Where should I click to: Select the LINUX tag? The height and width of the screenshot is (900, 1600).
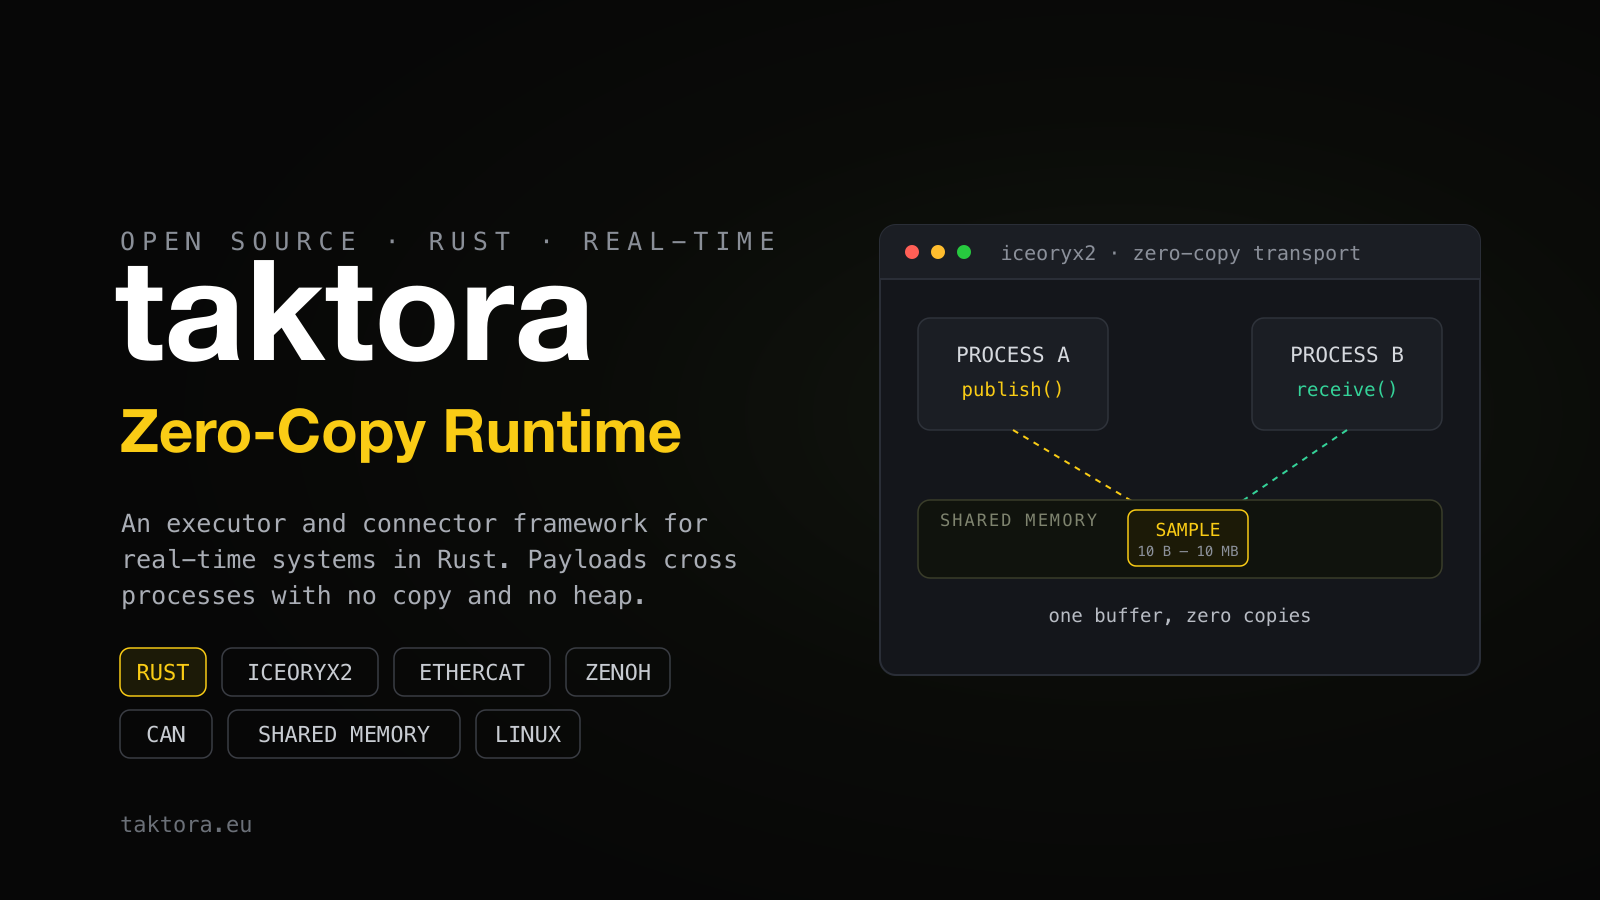(528, 734)
